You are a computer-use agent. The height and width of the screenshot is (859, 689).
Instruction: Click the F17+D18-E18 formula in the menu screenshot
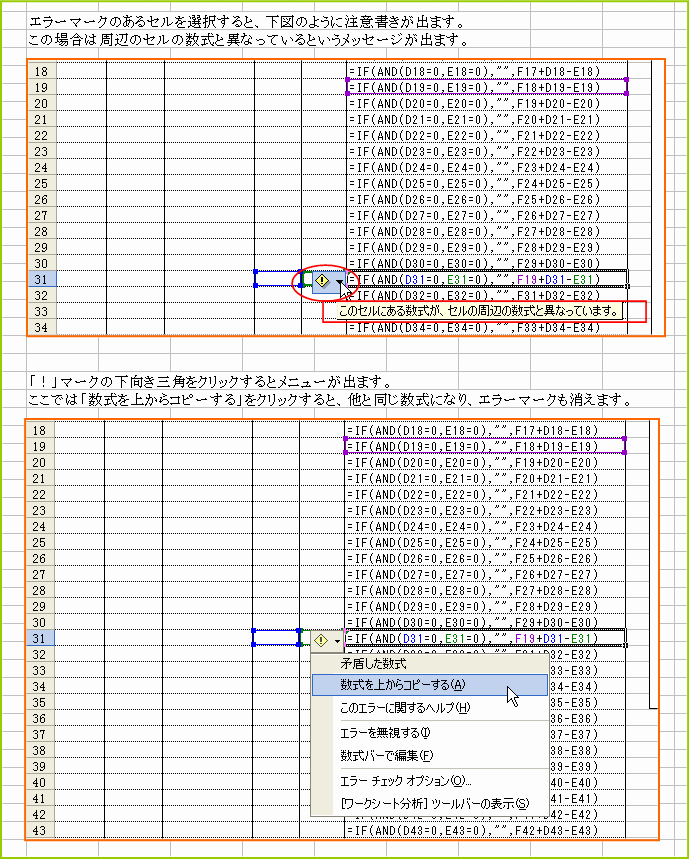click(485, 431)
